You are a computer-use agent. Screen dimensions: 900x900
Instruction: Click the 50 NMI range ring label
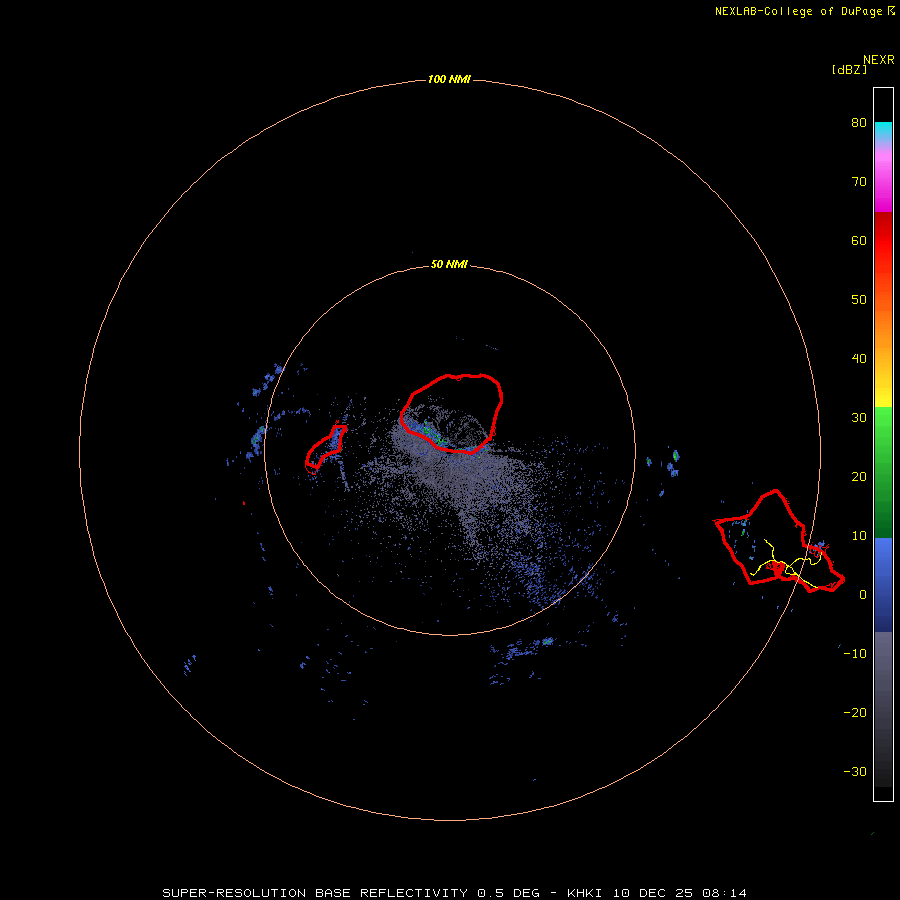coord(449,265)
